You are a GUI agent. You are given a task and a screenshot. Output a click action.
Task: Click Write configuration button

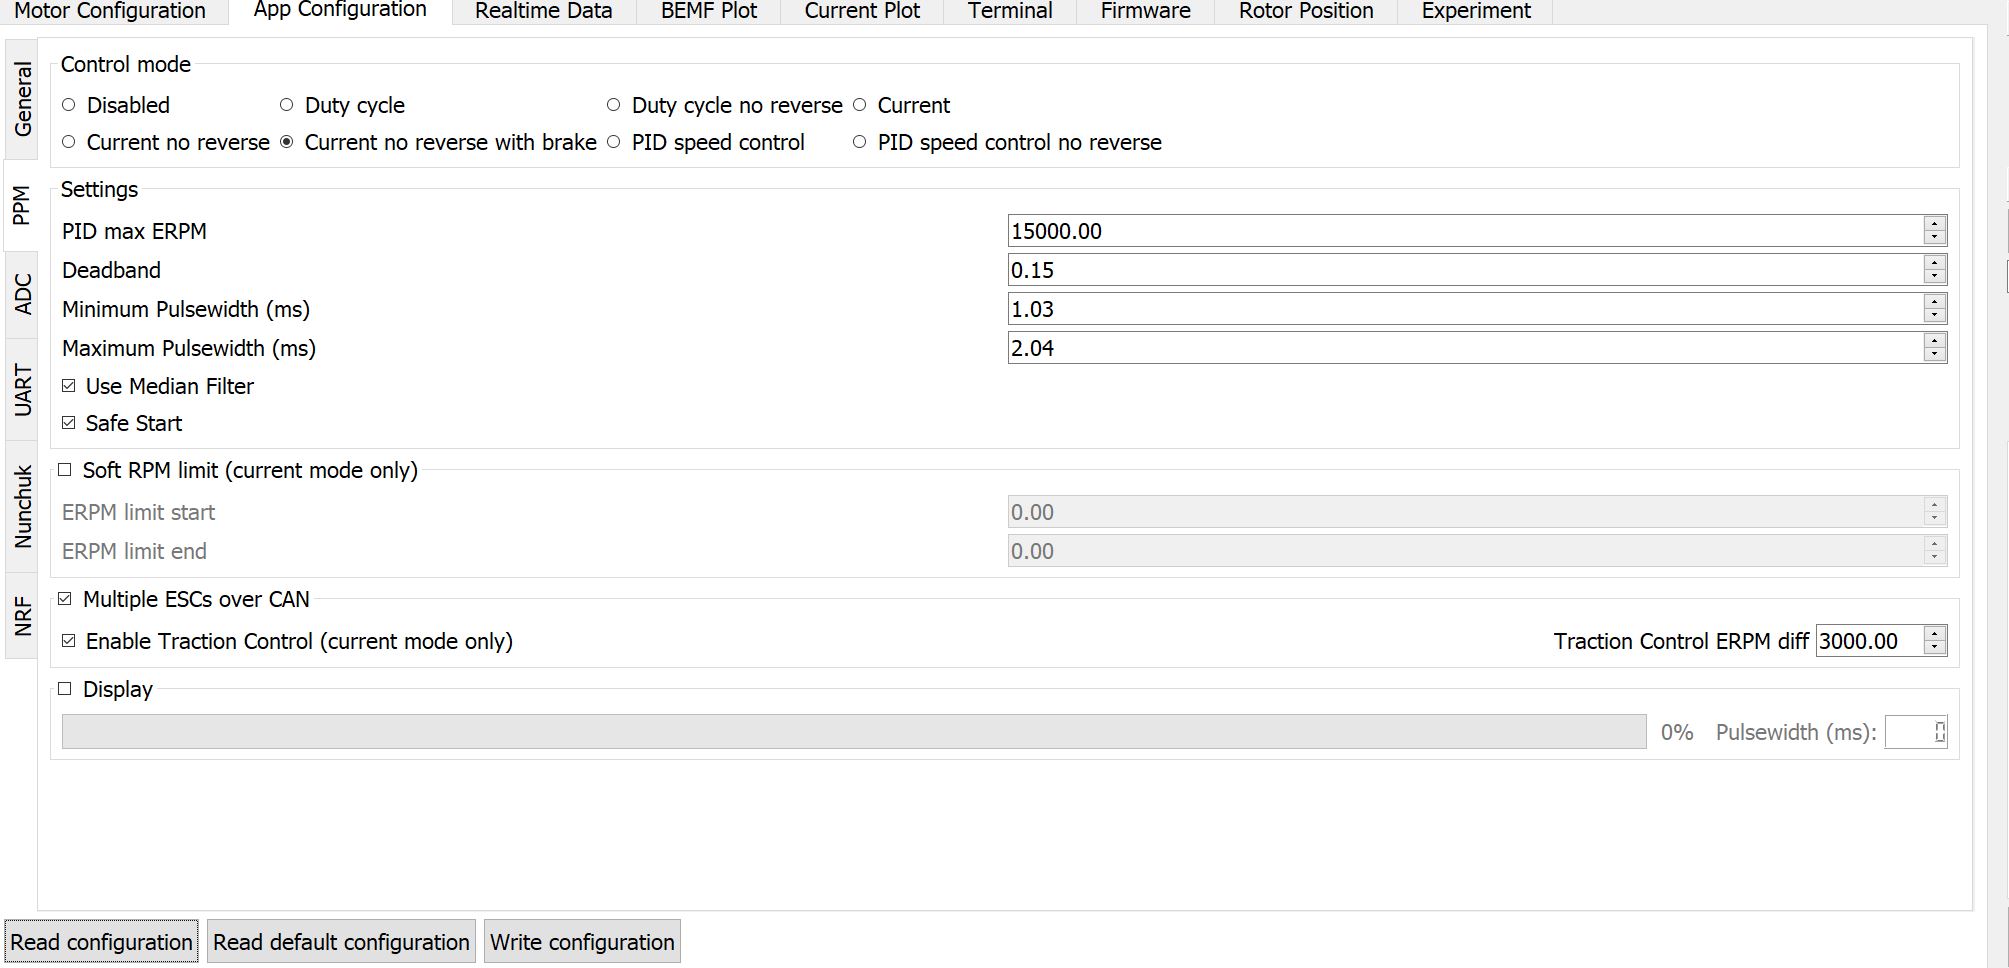tap(582, 942)
